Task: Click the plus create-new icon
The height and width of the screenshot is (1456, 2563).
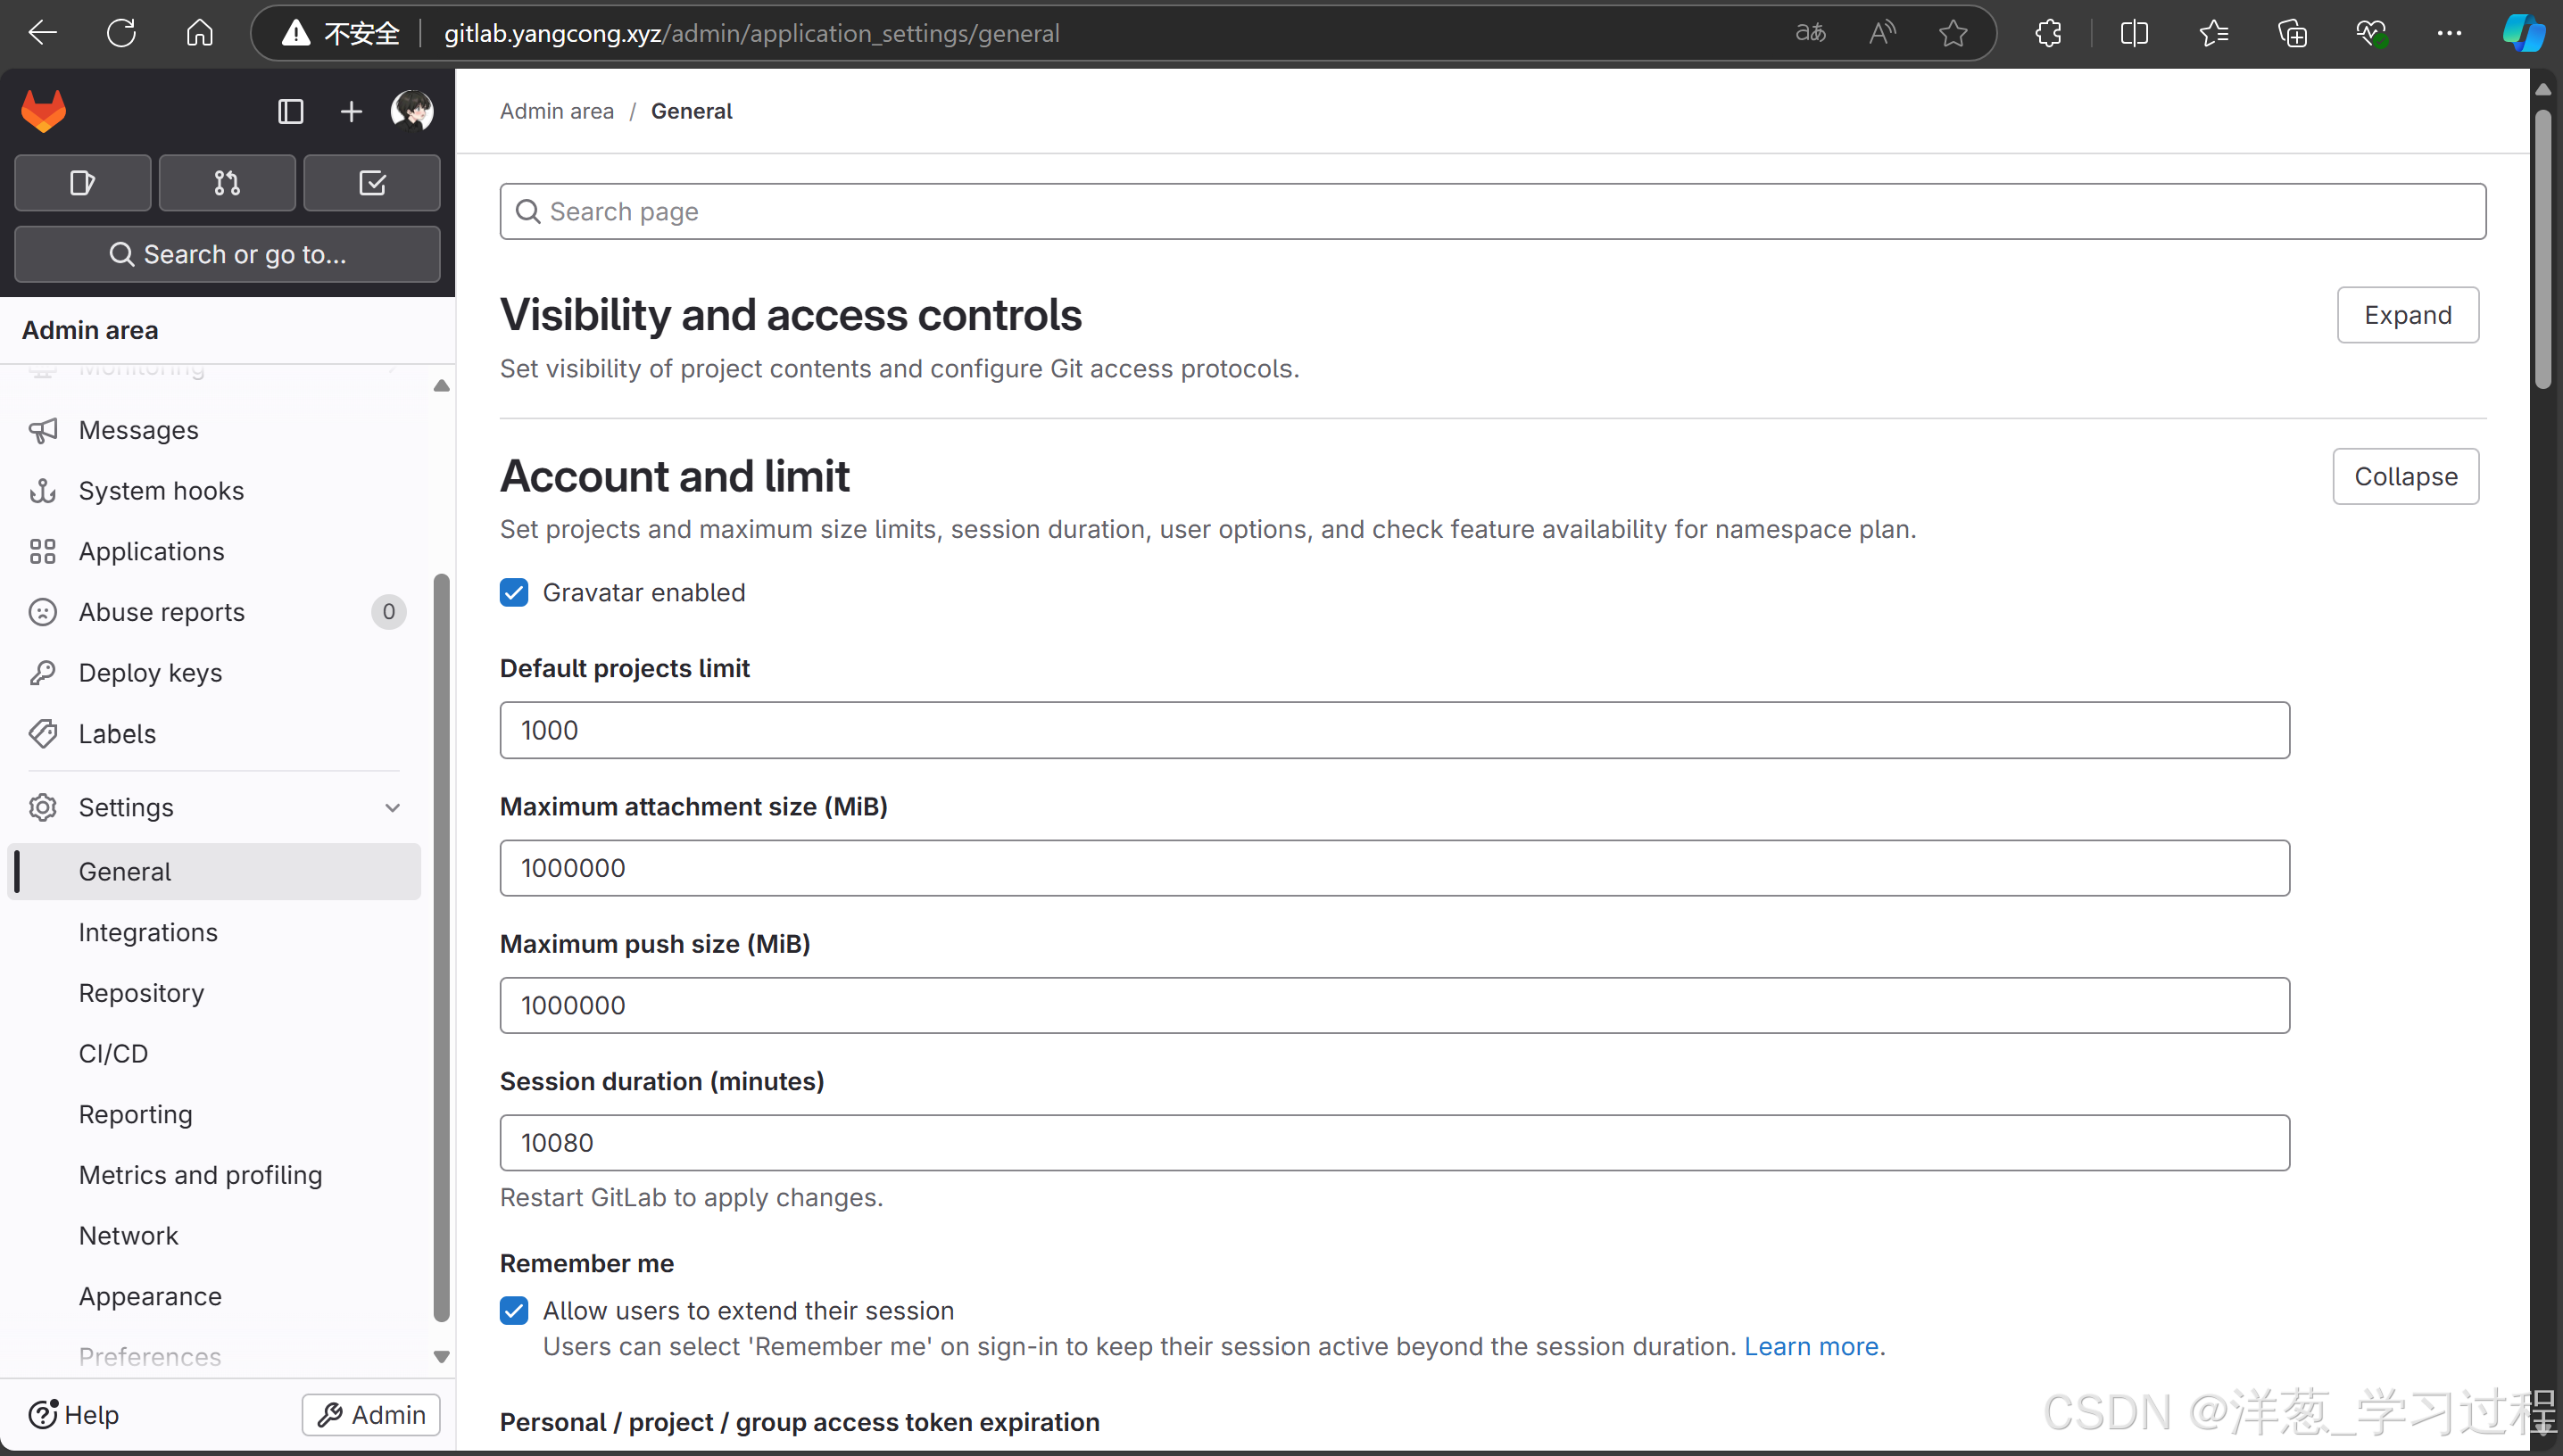Action: point(351,111)
